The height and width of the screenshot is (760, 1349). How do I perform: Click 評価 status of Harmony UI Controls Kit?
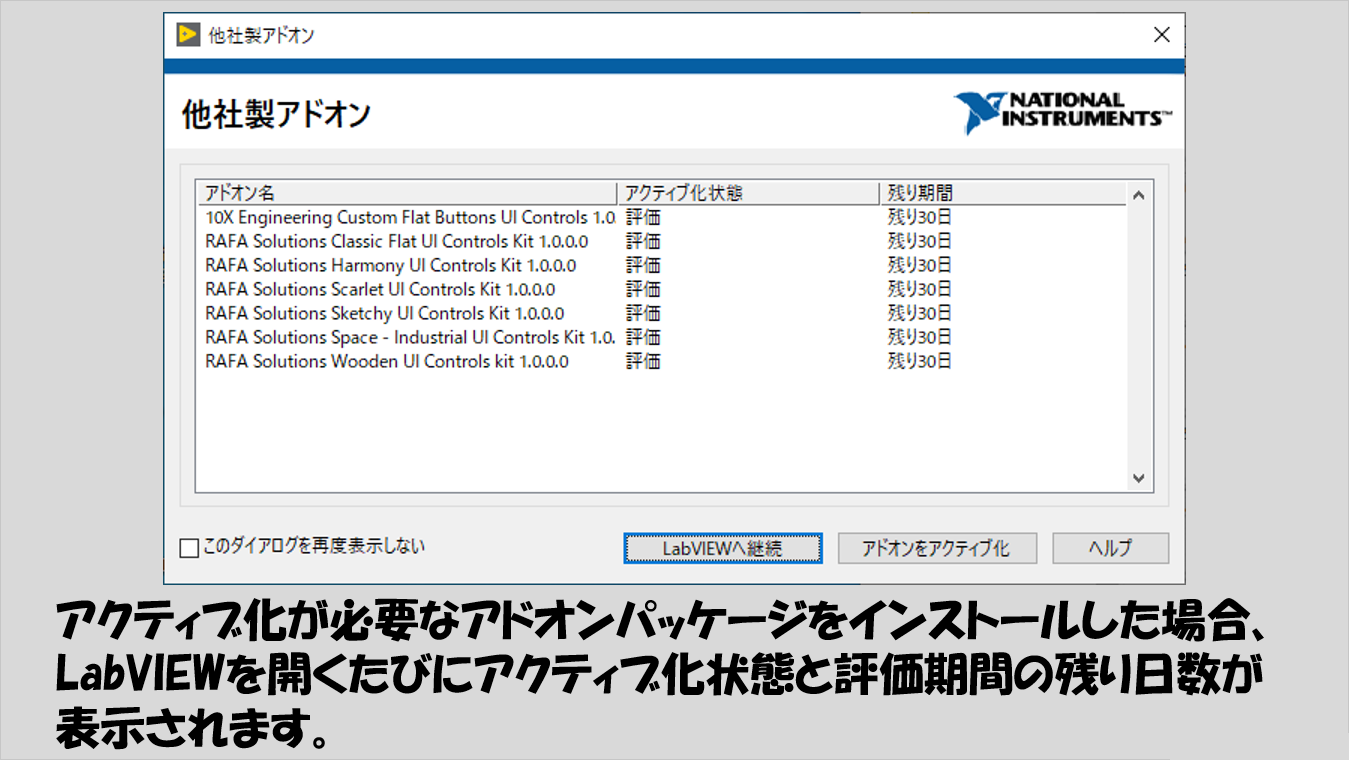point(643,265)
